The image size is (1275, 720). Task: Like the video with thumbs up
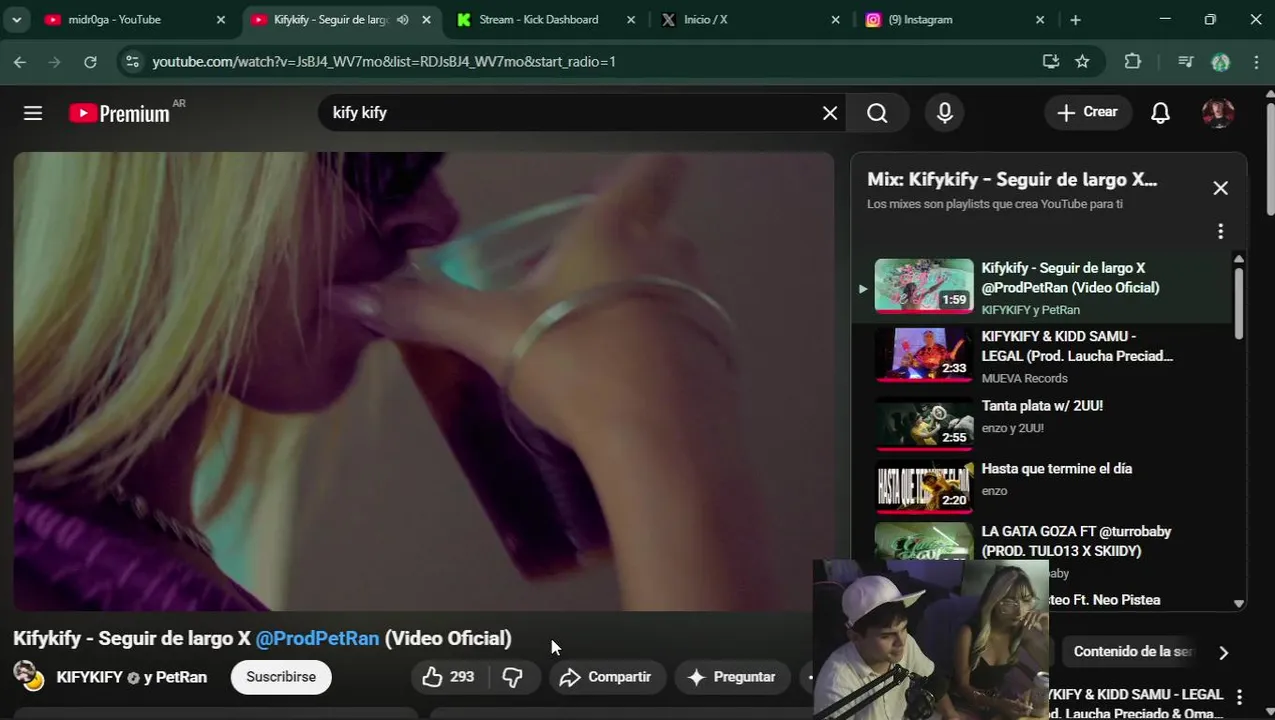(448, 677)
